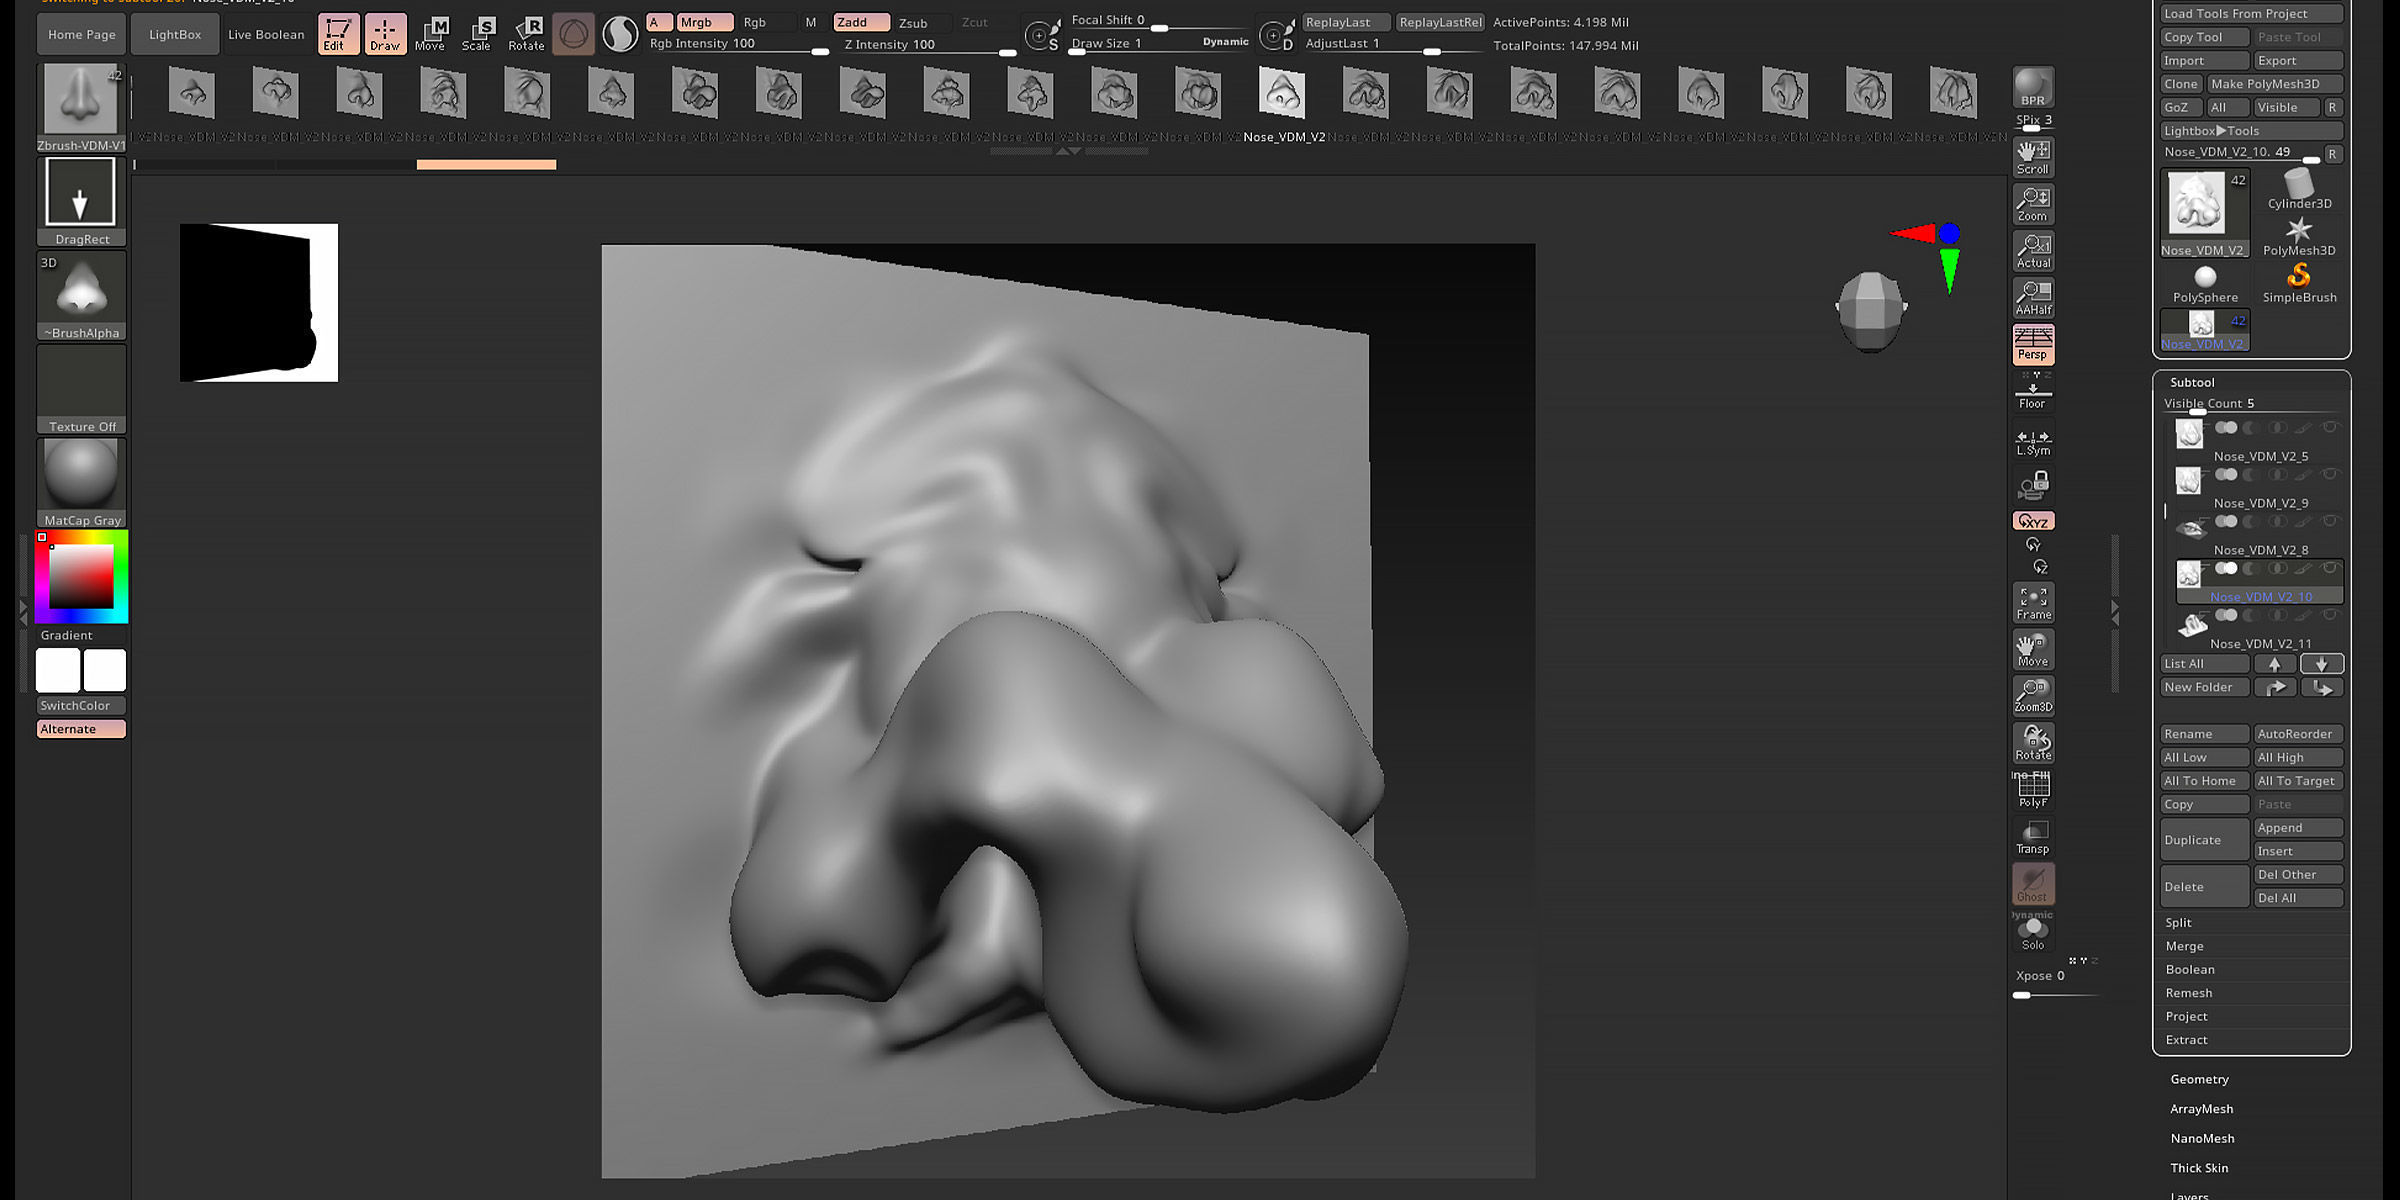The width and height of the screenshot is (2400, 1200).
Task: Click the Zoom3D navigation icon
Action: (2032, 696)
